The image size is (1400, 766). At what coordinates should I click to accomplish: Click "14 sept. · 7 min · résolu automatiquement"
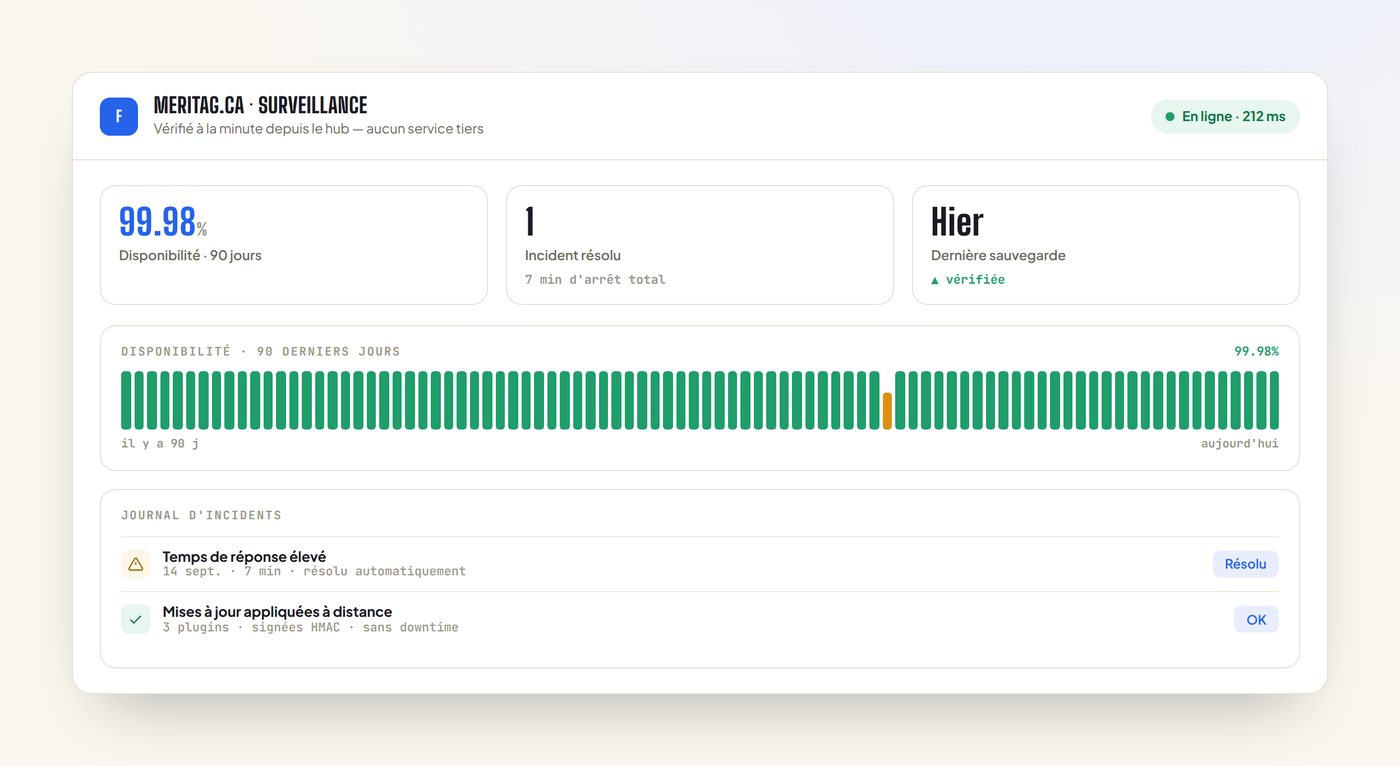[x=314, y=572]
